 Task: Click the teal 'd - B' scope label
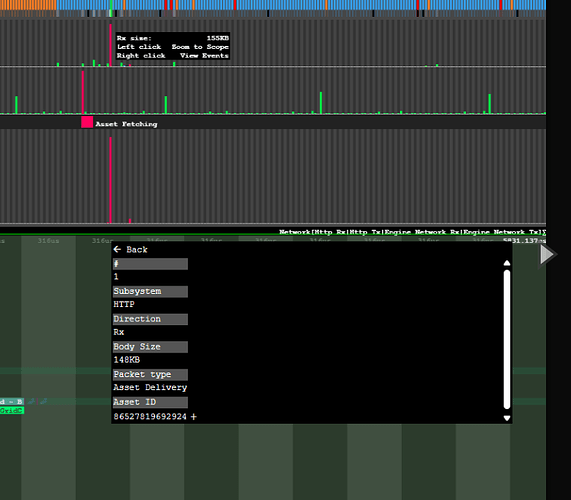pyautogui.click(x=12, y=402)
